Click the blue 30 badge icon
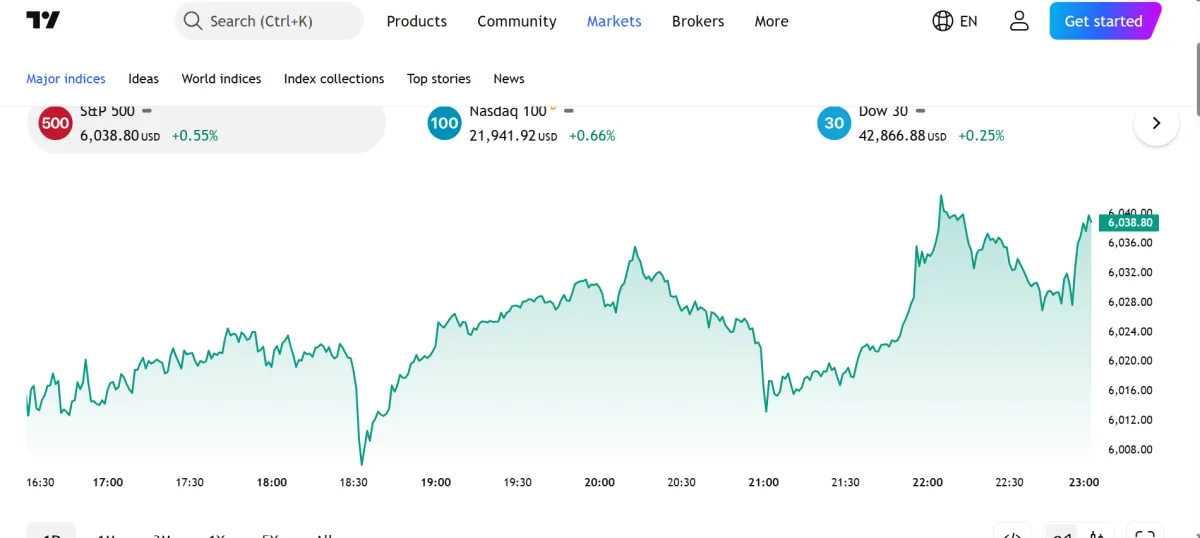 [x=833, y=124]
